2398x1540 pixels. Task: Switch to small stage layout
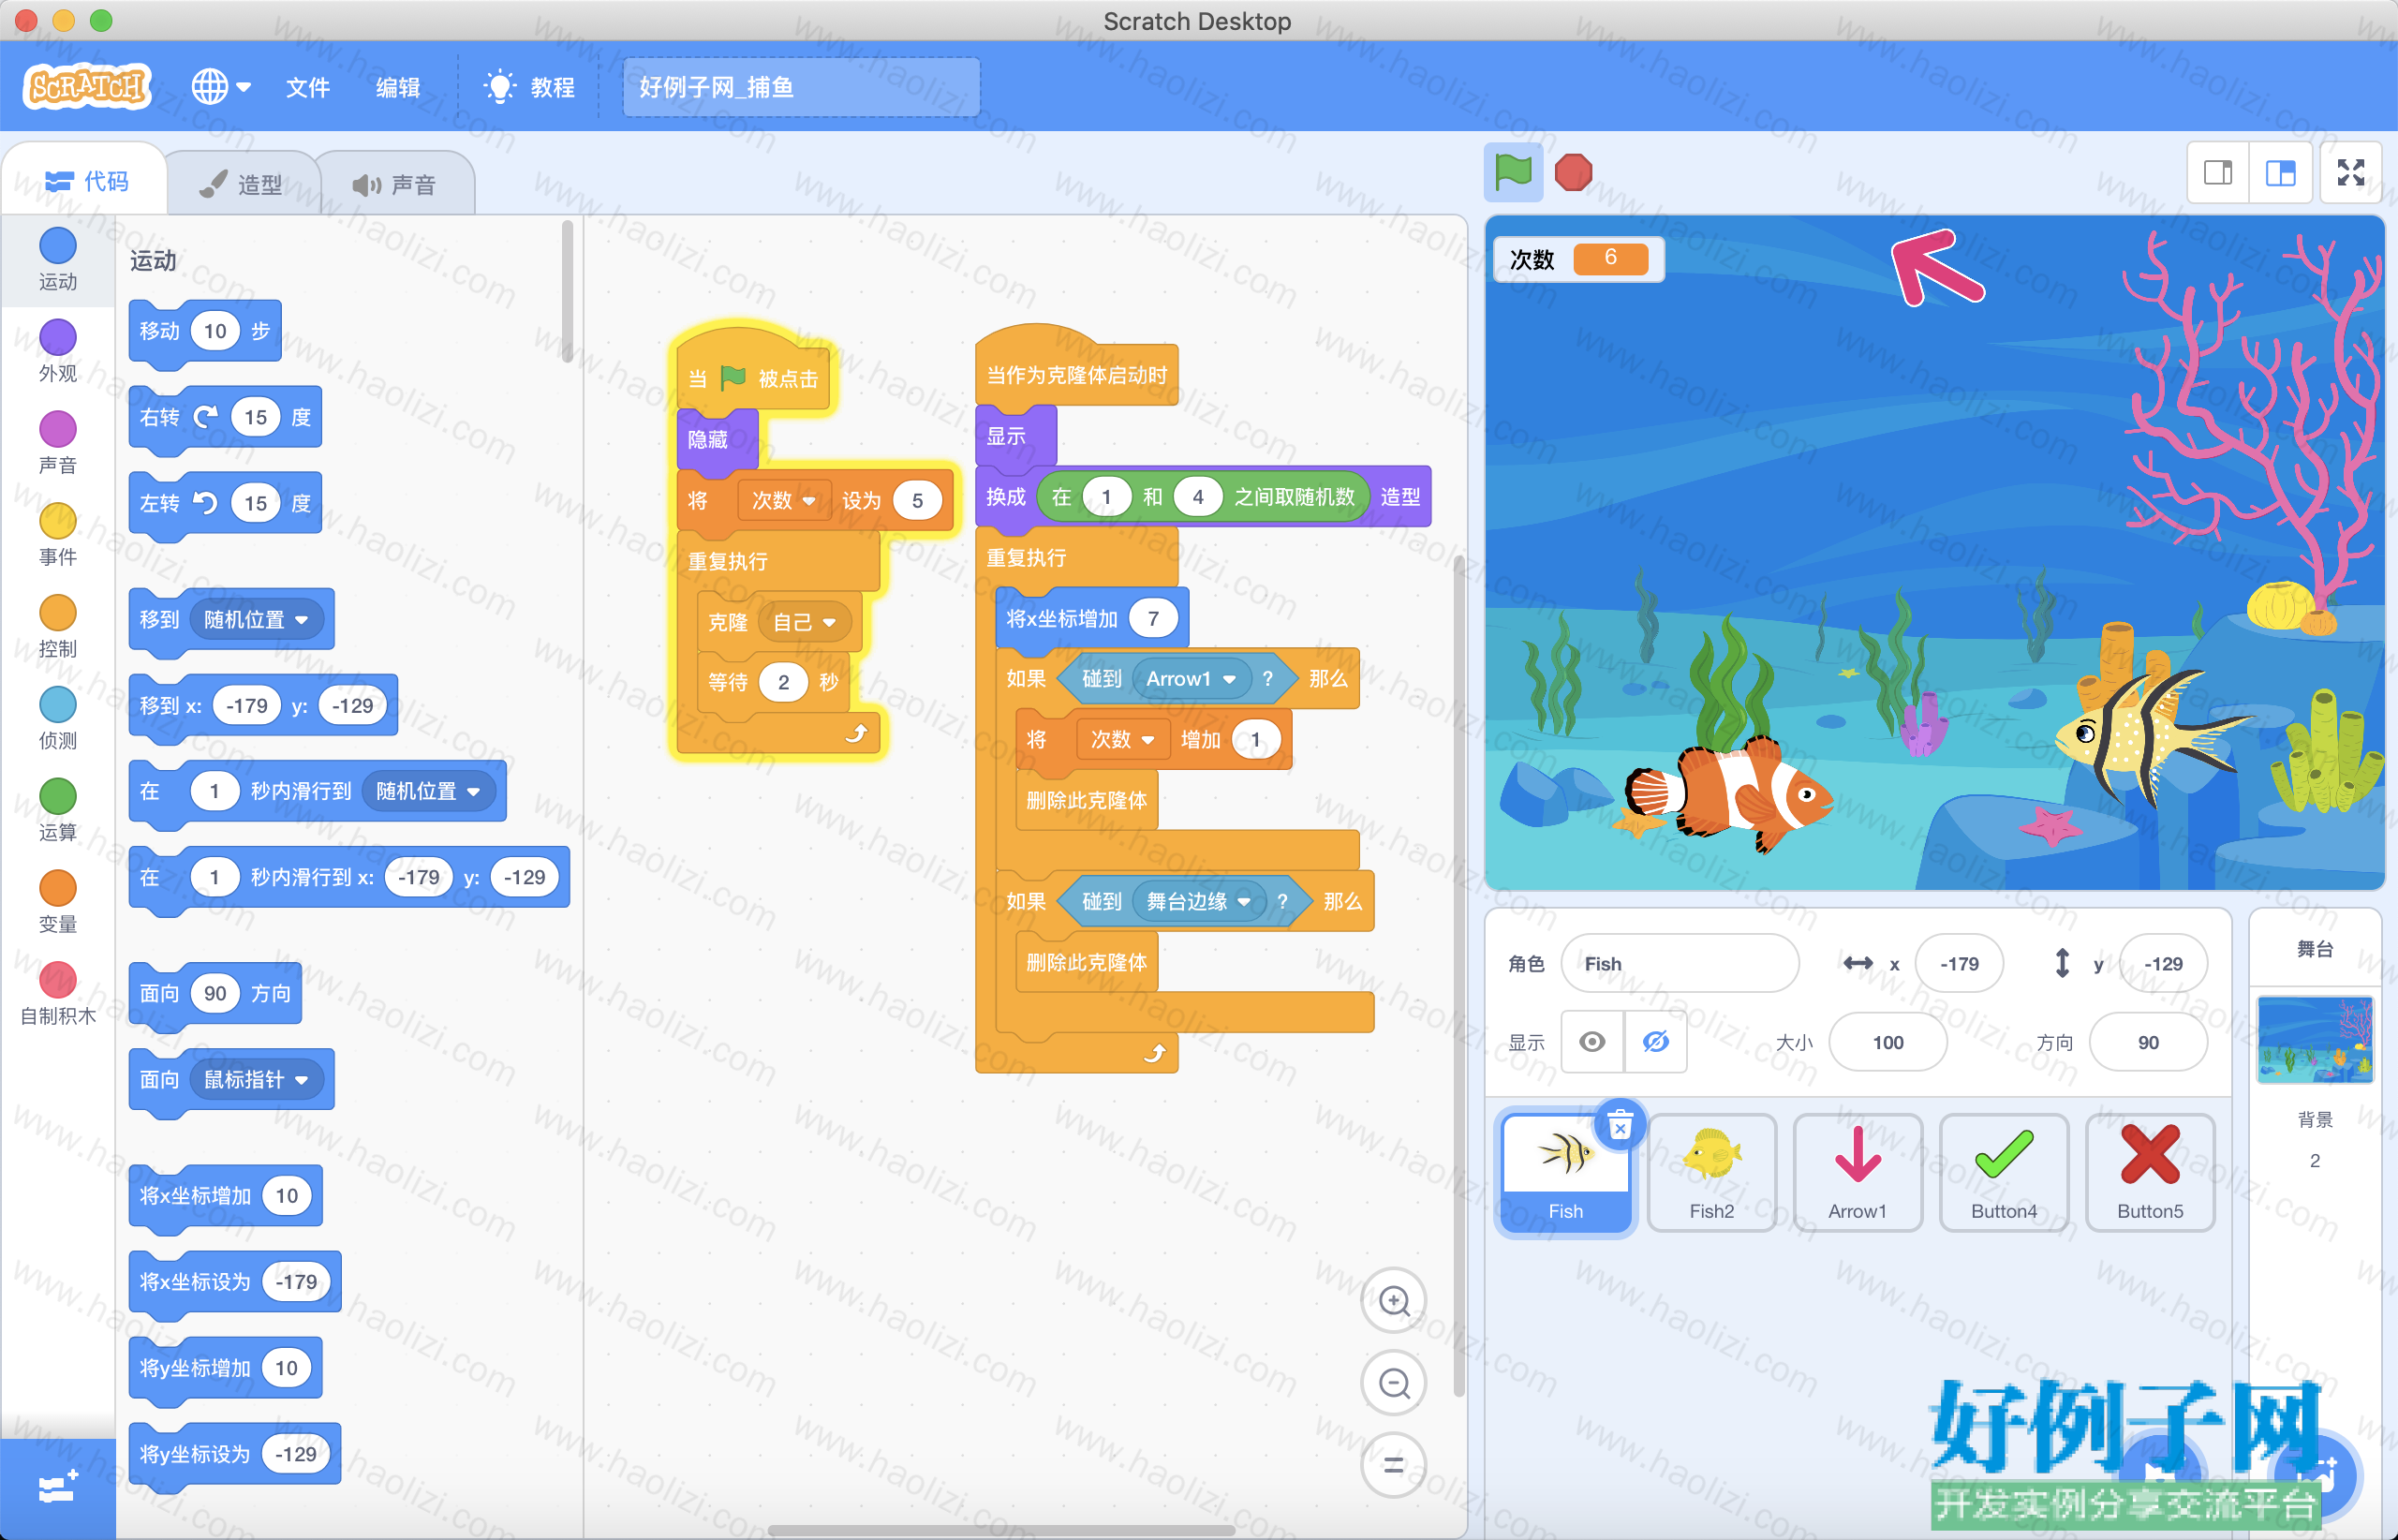coord(2218,173)
